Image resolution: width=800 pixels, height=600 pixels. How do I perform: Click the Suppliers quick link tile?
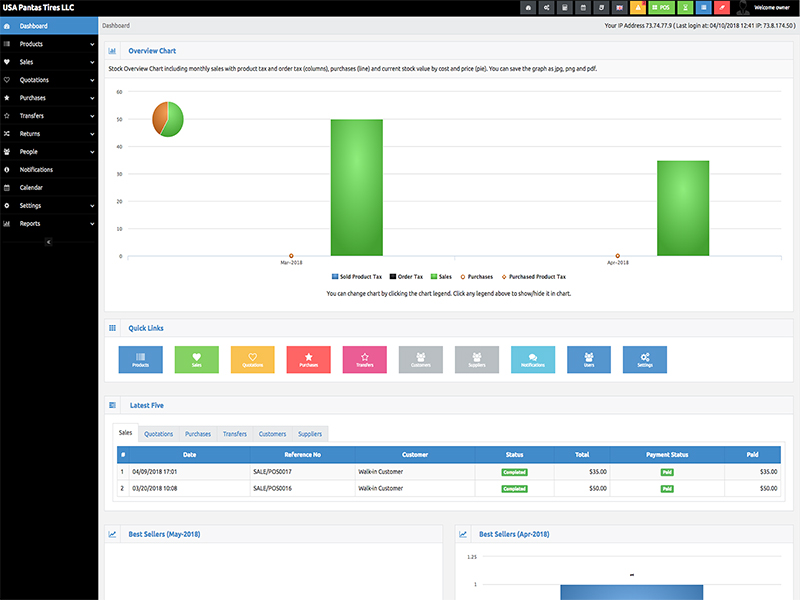[476, 360]
